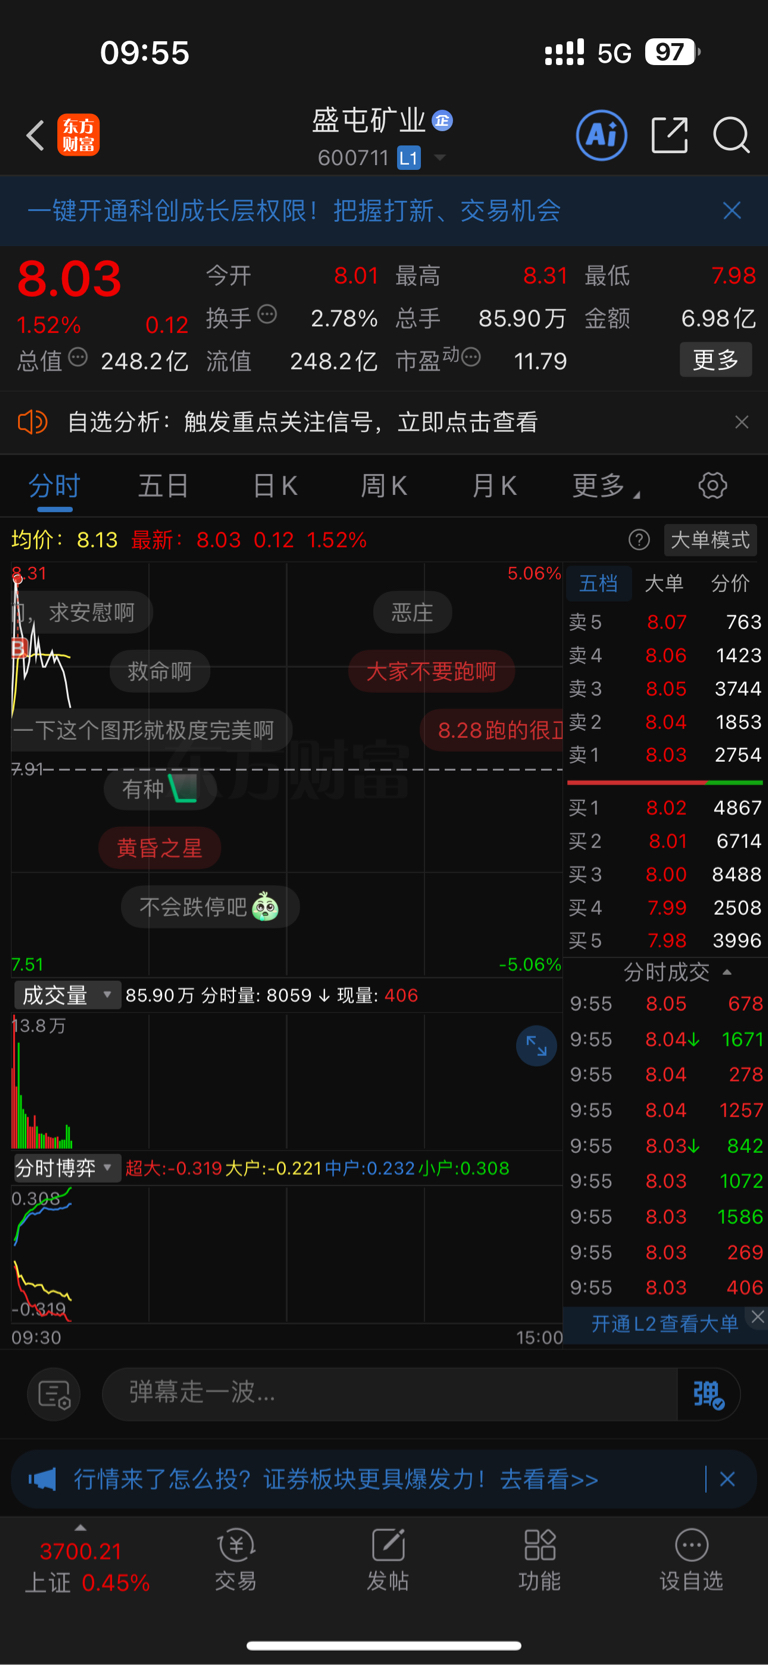Image resolution: width=768 pixels, height=1665 pixels.
Task: Open the 科创成长层权限 banner link
Action: point(294,210)
